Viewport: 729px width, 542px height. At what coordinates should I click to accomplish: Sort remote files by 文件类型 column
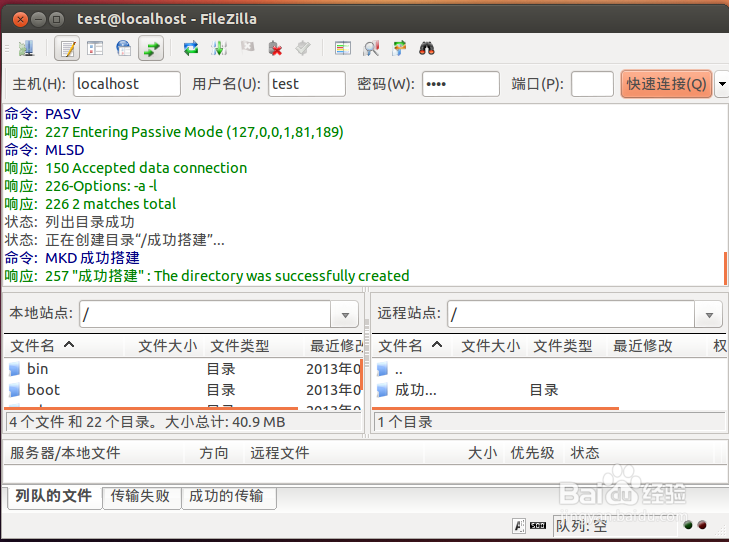click(x=567, y=346)
